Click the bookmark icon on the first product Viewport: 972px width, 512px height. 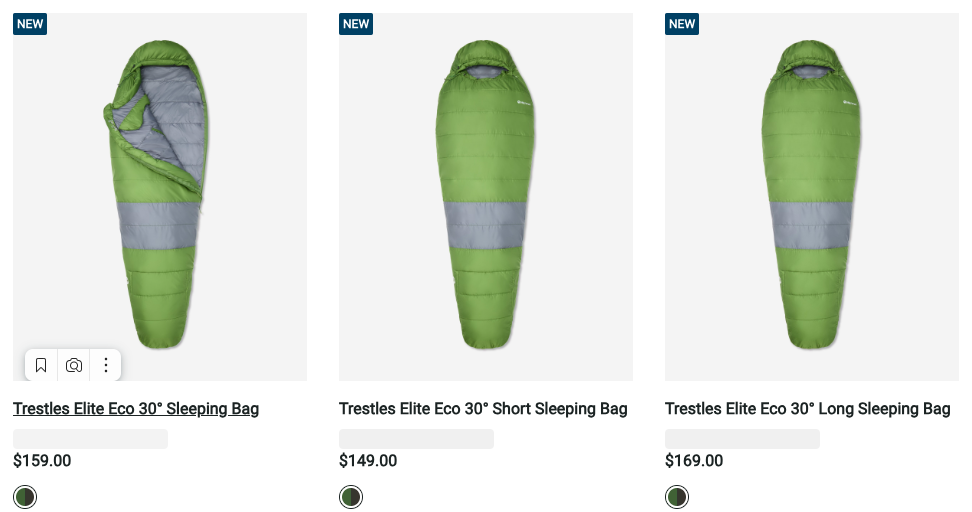41,365
